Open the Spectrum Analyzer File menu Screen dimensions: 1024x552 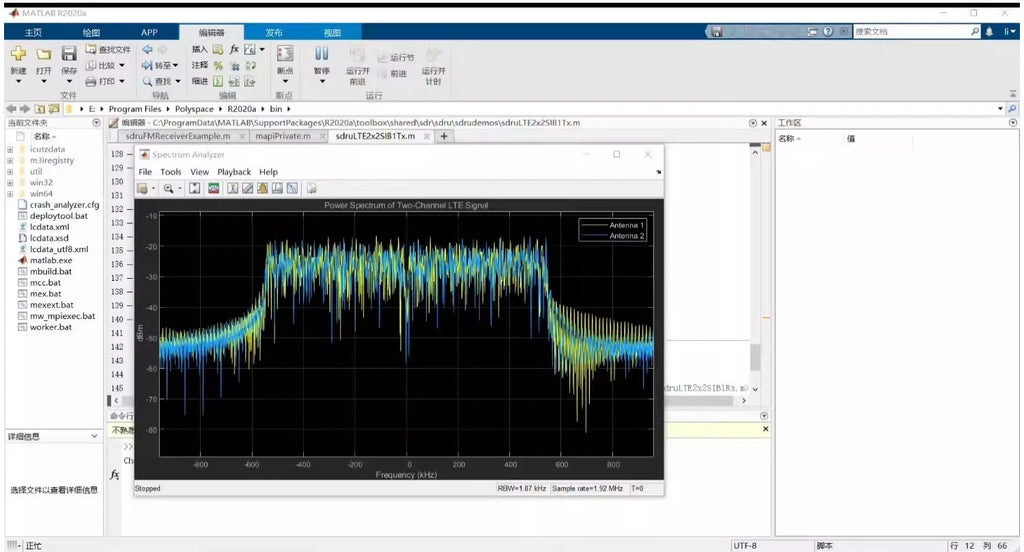pos(145,172)
